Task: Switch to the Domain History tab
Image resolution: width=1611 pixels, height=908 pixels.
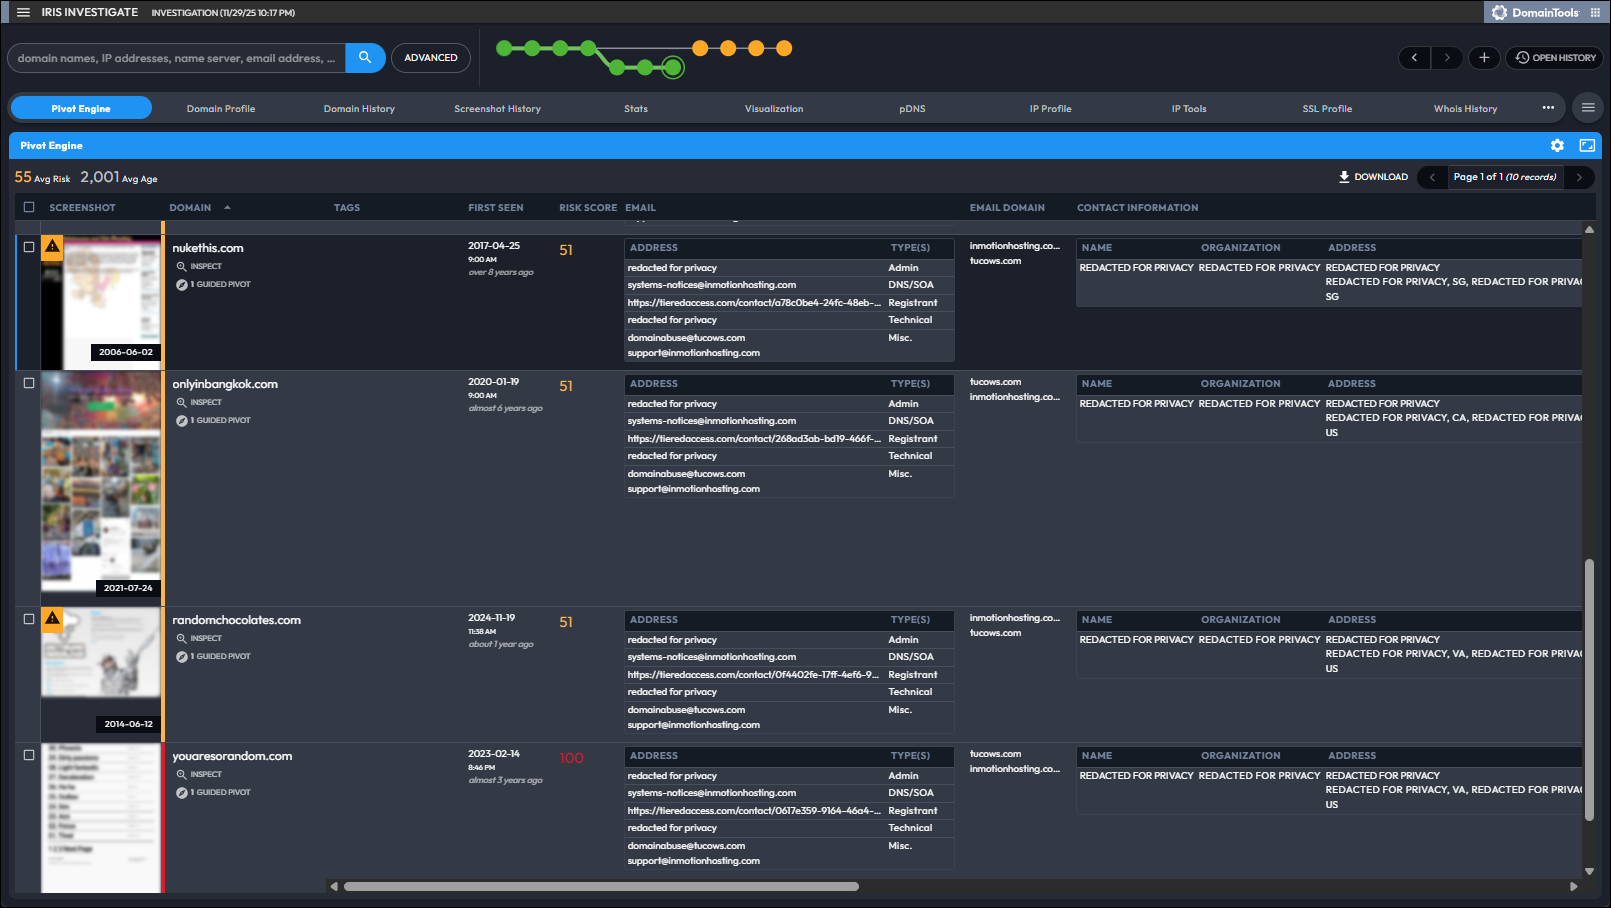Action: pos(359,109)
